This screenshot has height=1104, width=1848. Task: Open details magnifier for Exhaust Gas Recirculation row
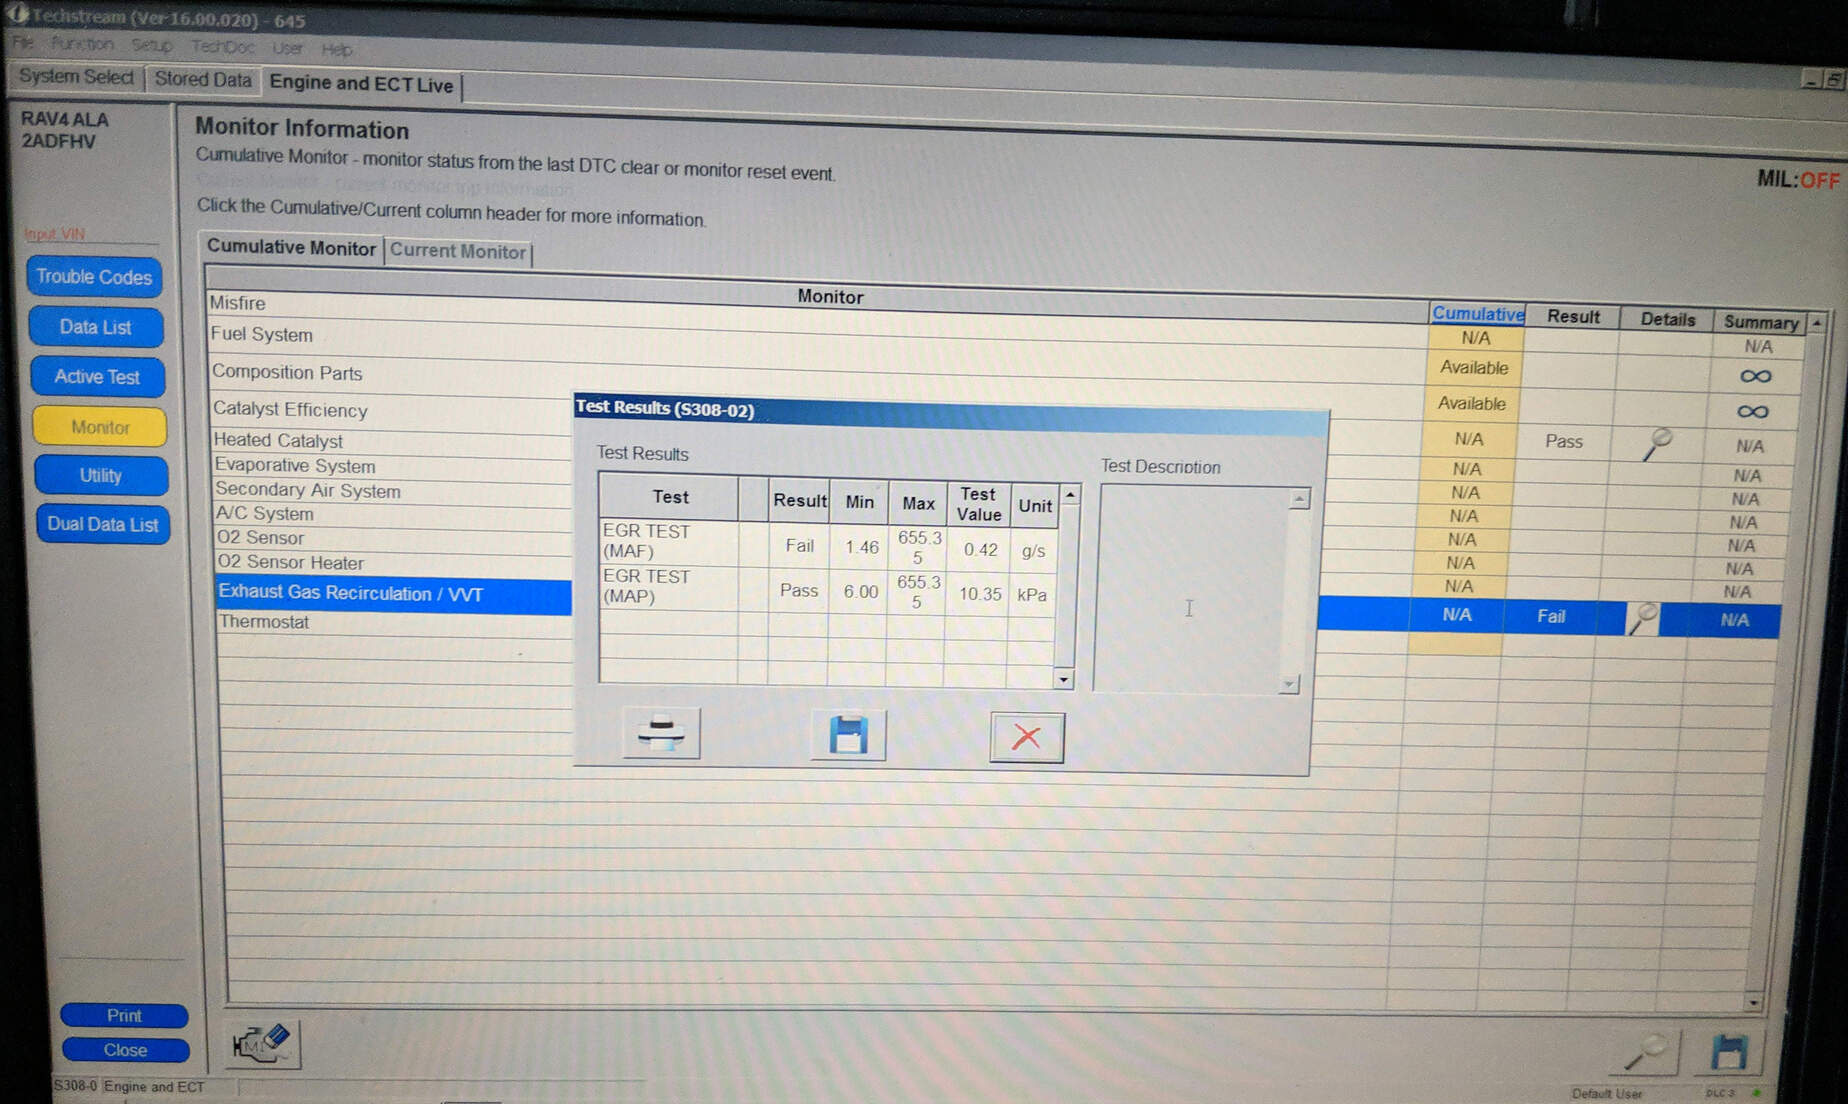point(1642,618)
